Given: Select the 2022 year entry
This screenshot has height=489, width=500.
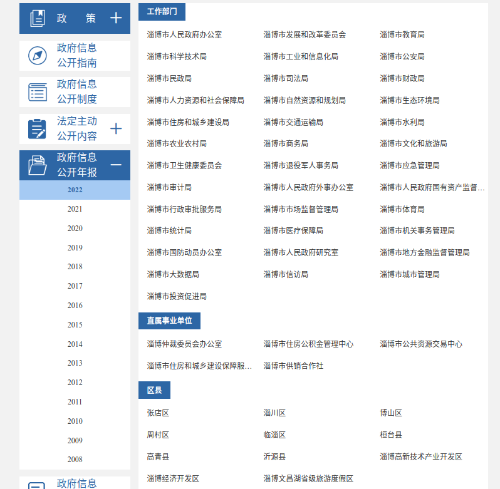Looking at the screenshot, I should pyautogui.click(x=75, y=190).
